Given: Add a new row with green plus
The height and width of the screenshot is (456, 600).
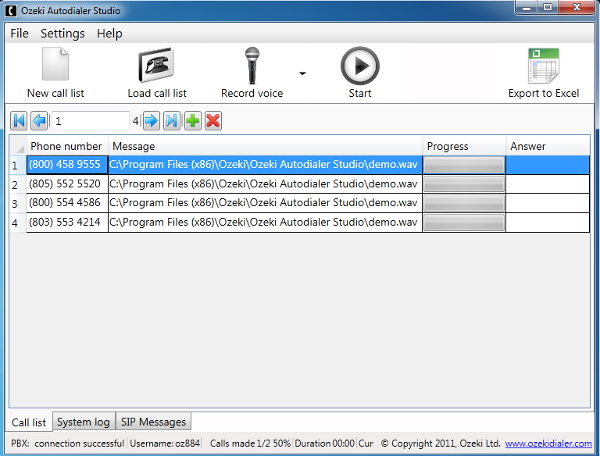Looking at the screenshot, I should (x=192, y=121).
